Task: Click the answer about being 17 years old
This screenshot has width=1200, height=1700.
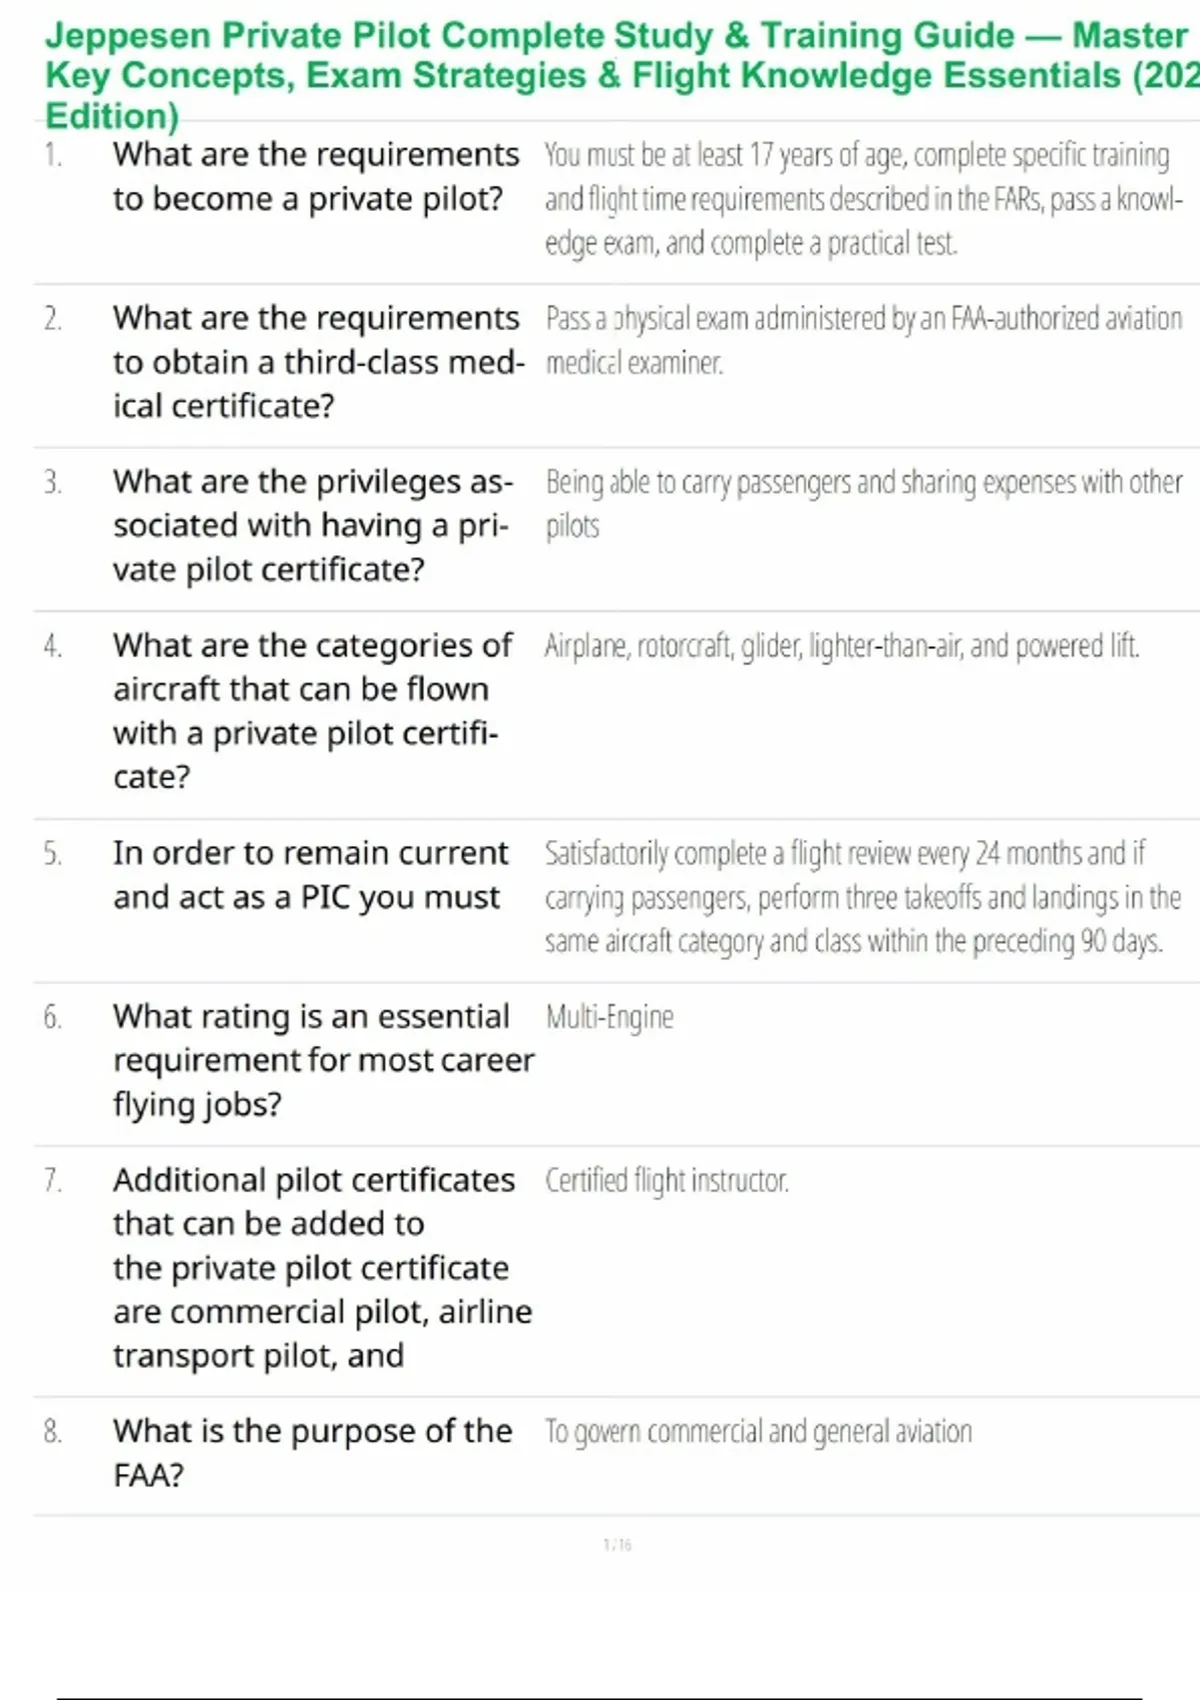Action: 864,199
